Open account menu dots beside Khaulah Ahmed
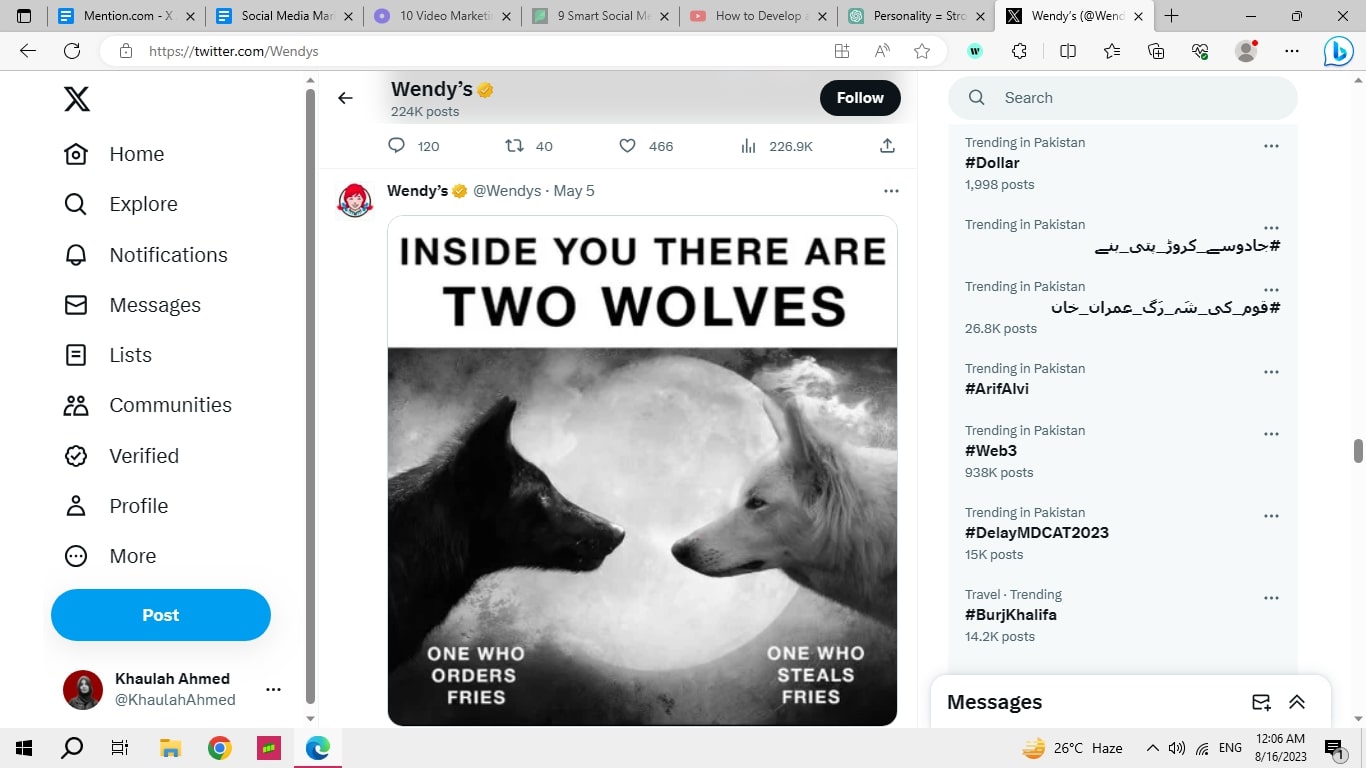Viewport: 1366px width, 768px height. tap(273, 689)
